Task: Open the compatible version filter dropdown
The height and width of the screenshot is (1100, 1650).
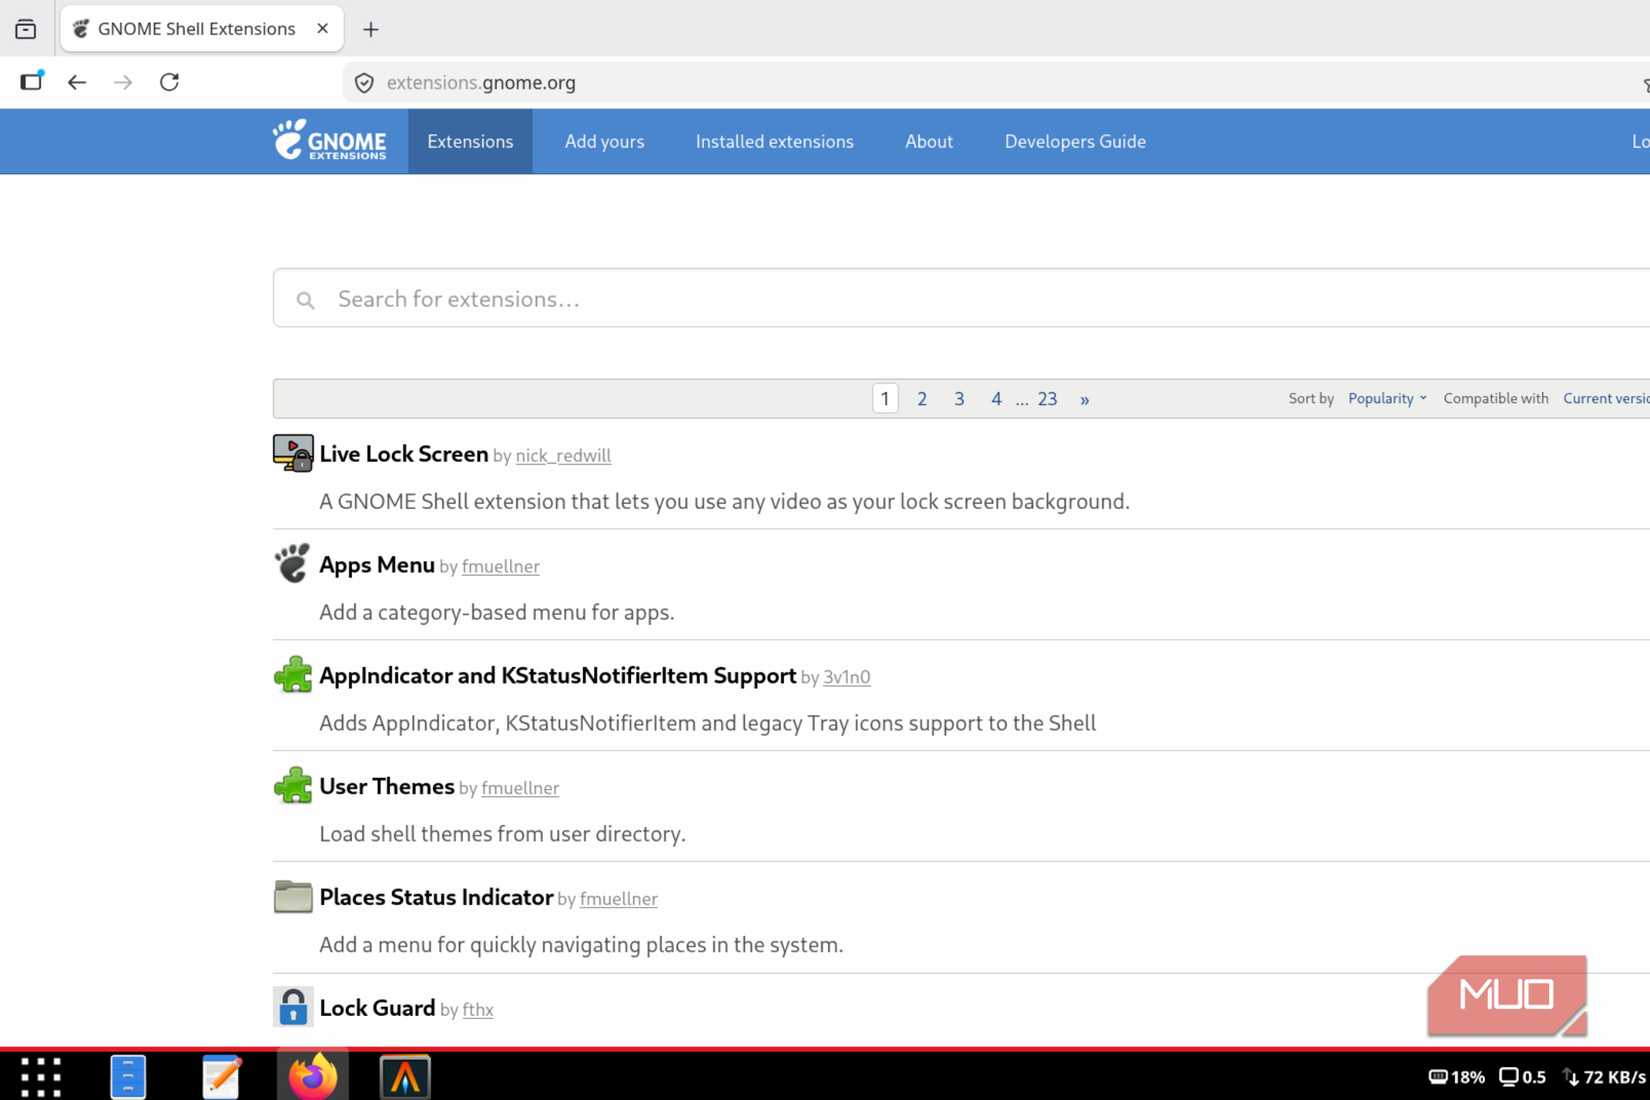Action: click(1603, 398)
